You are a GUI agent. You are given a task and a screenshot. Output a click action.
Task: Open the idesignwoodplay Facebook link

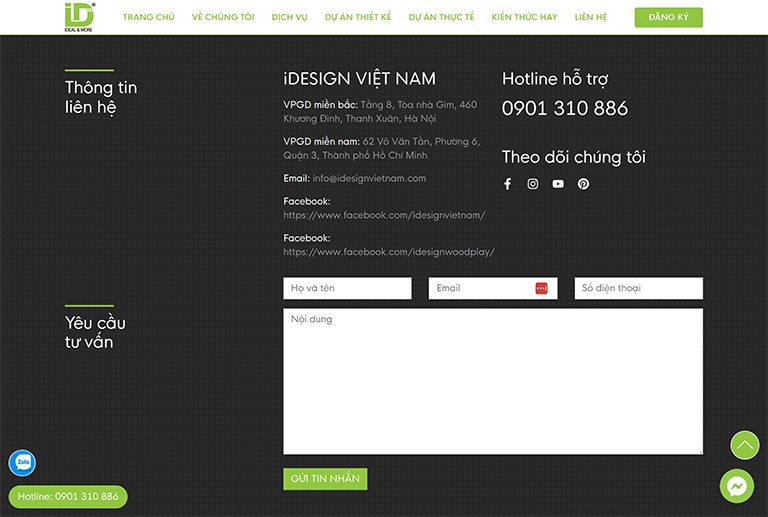point(389,252)
